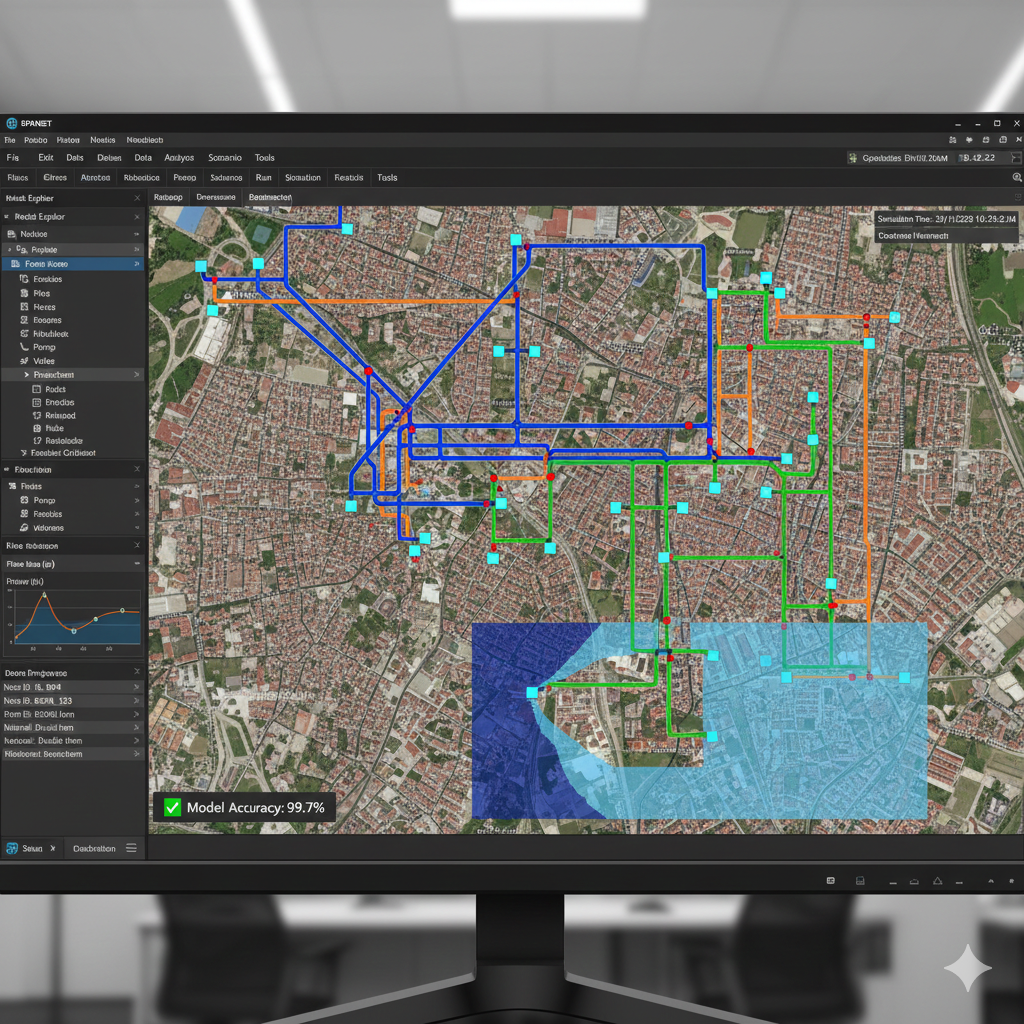Click a marker point on the Flow graph curve
This screenshot has height=1024, width=1024.
(x=45, y=593)
